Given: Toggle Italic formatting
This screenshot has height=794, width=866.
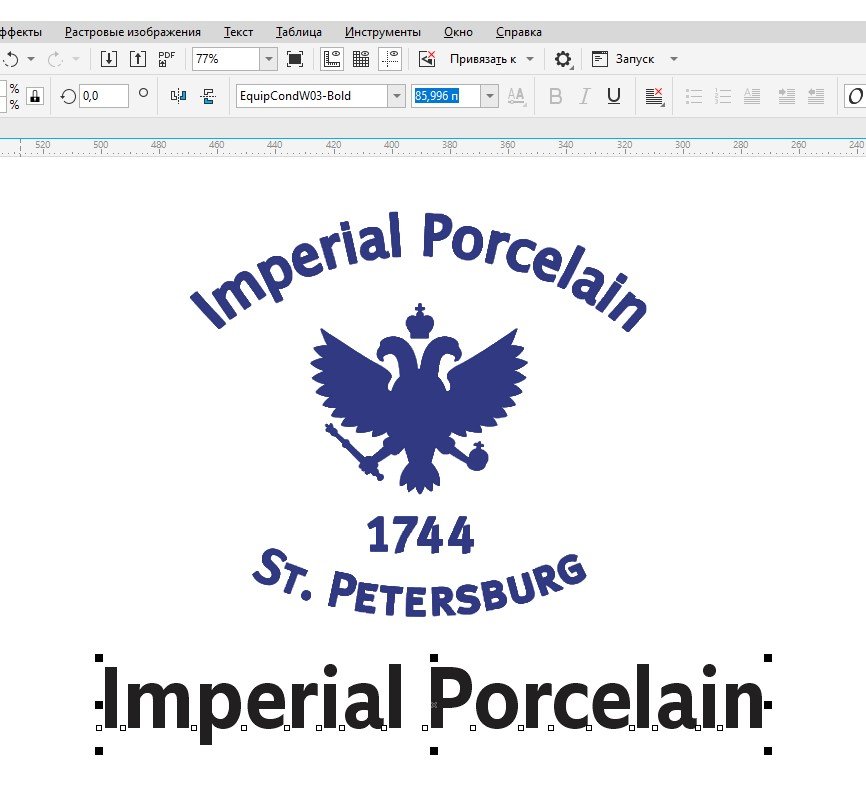Looking at the screenshot, I should coord(584,96).
